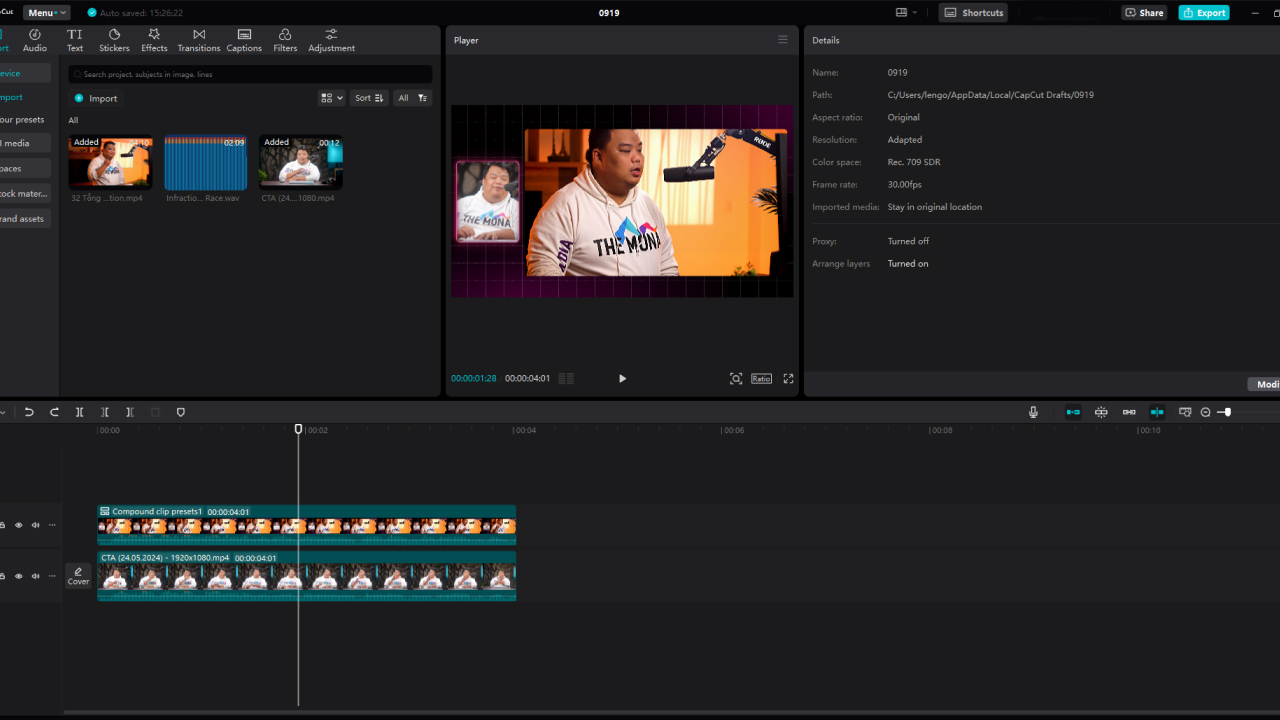Toggle clip linkage

(1129, 412)
